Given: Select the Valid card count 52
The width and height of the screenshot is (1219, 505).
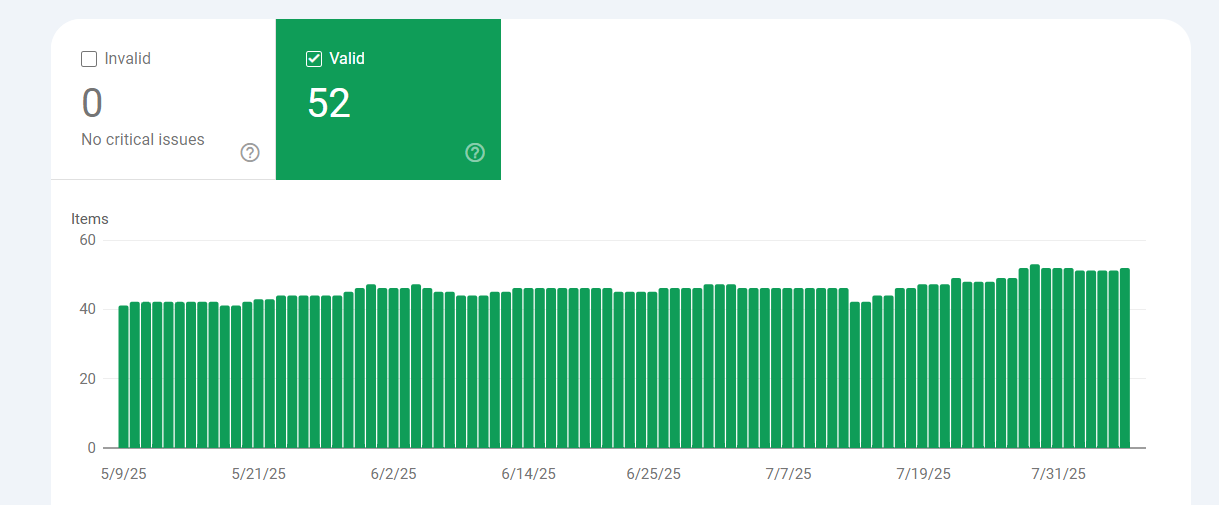Looking at the screenshot, I should [x=329, y=103].
